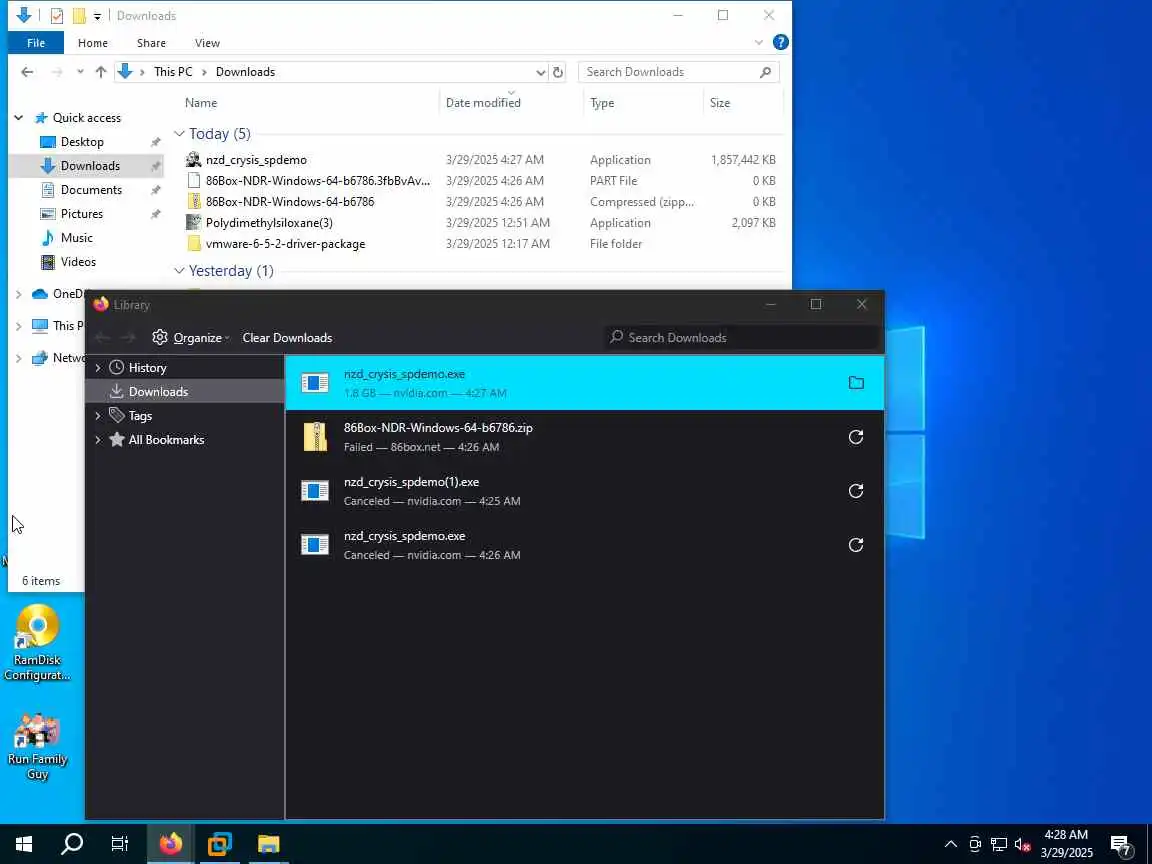Open Pictures in Quick access

coord(82,214)
